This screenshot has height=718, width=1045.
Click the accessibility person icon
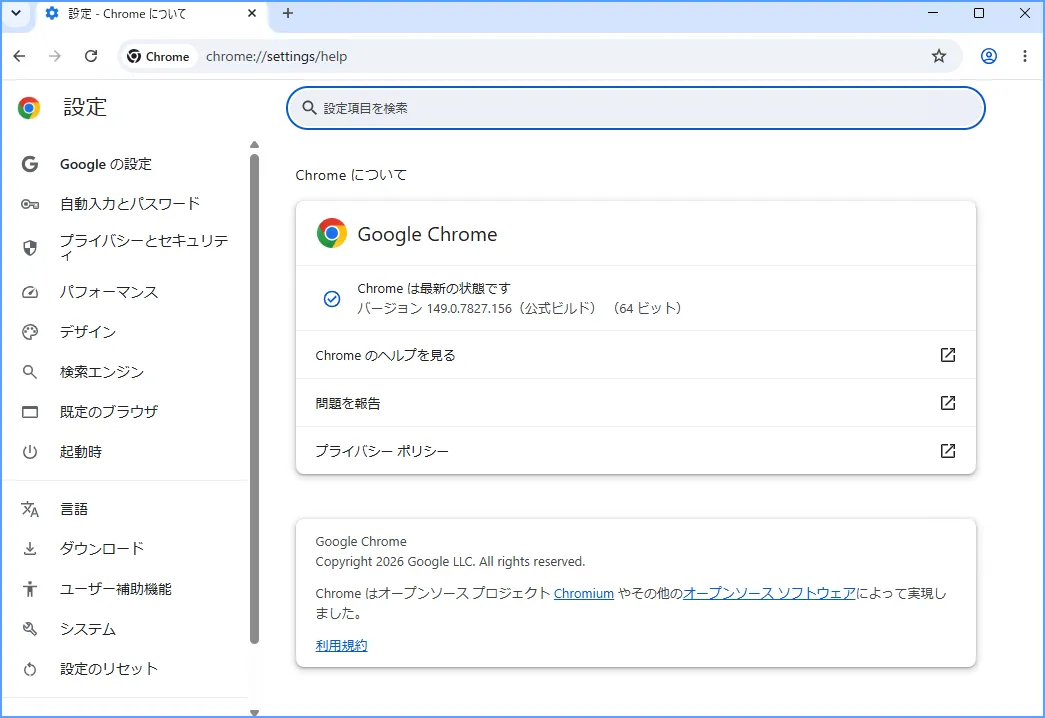click(30, 589)
